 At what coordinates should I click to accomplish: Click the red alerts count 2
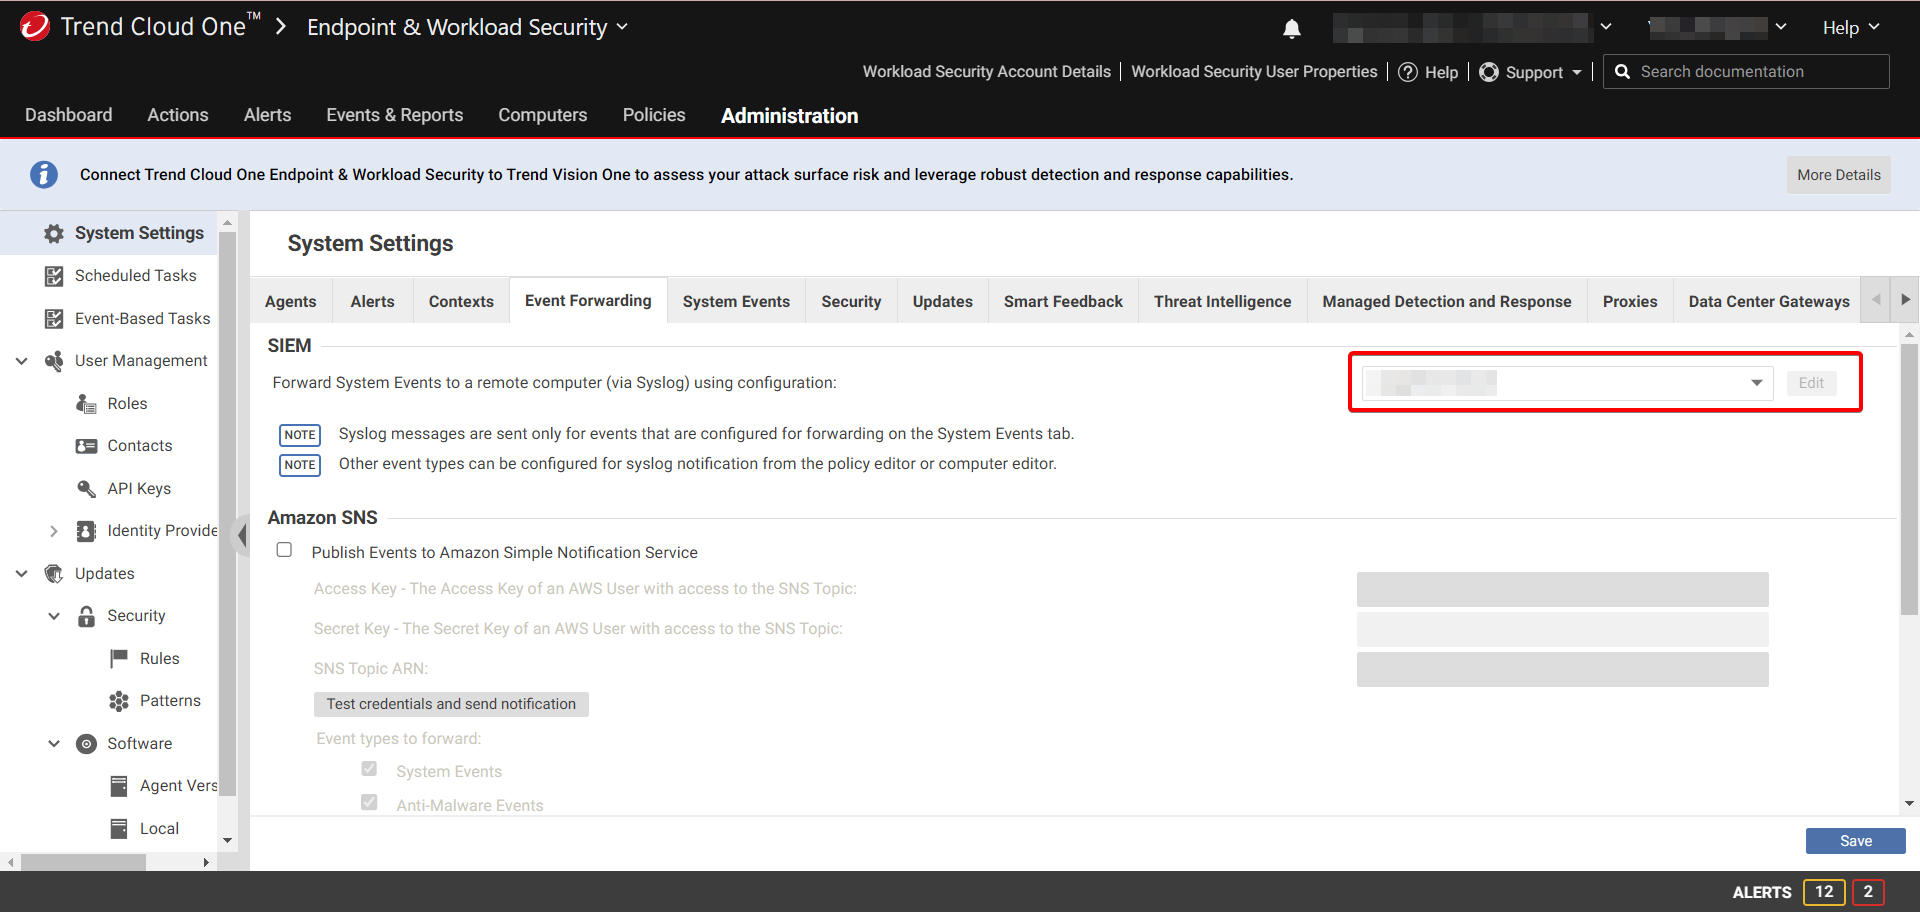(1868, 892)
